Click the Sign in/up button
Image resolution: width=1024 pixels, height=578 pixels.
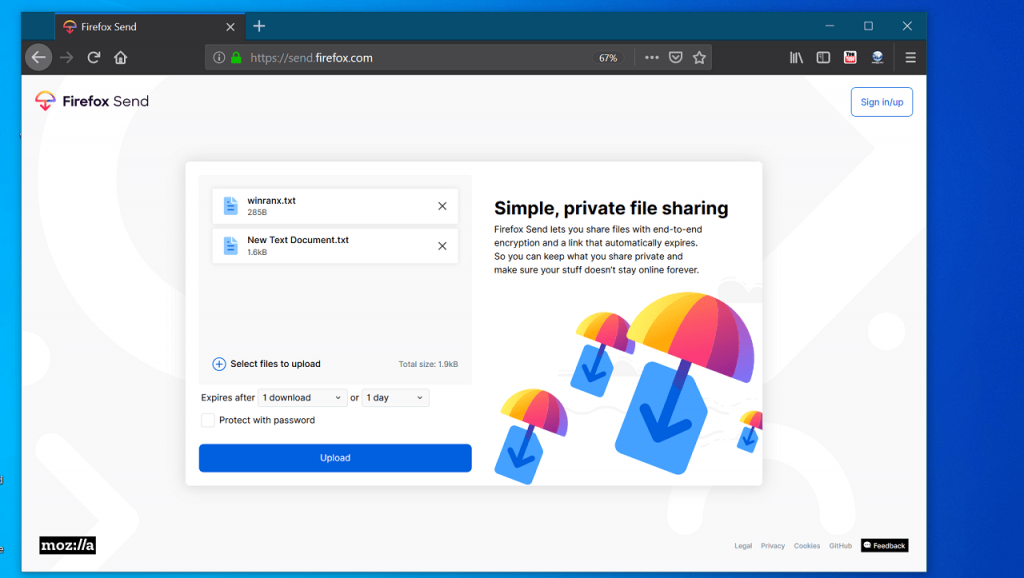click(x=882, y=102)
